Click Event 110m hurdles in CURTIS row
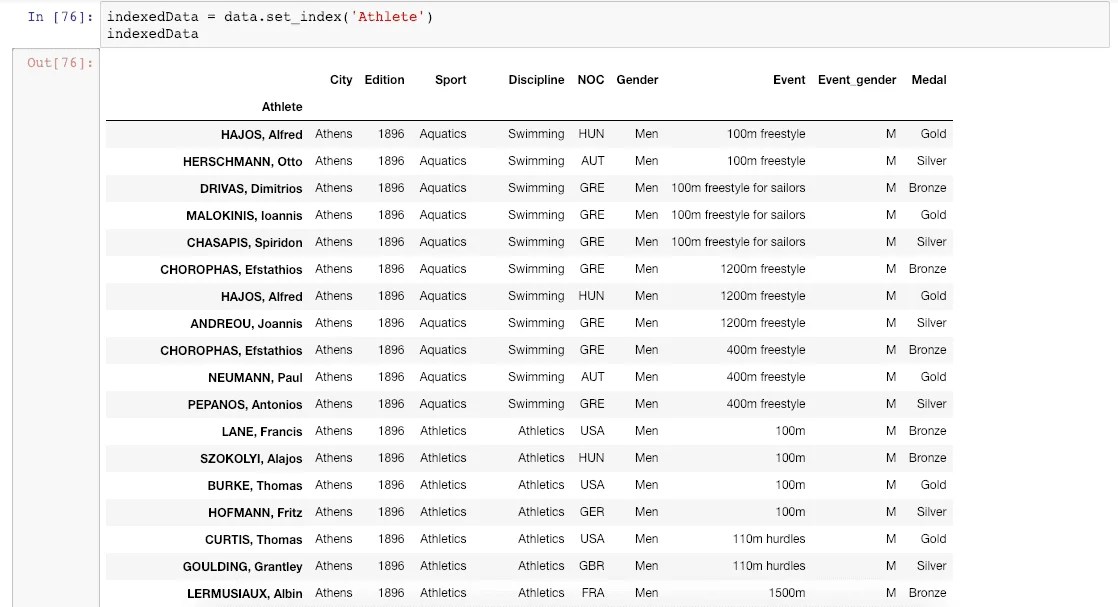Viewport: 1118px width, 607px height. (x=769, y=539)
